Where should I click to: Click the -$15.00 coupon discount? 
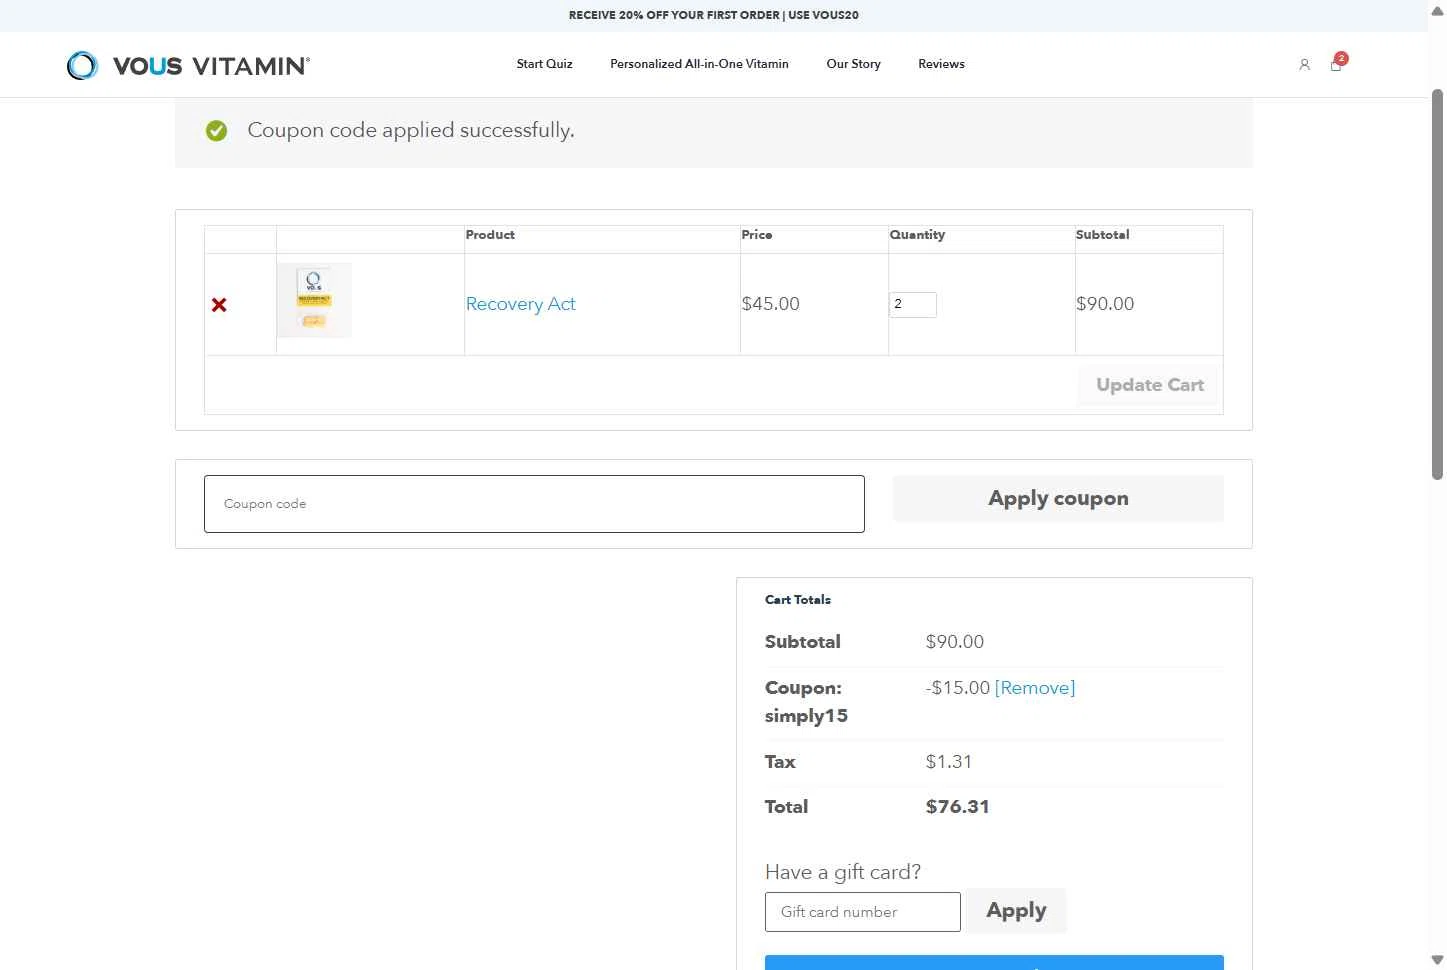coord(958,688)
